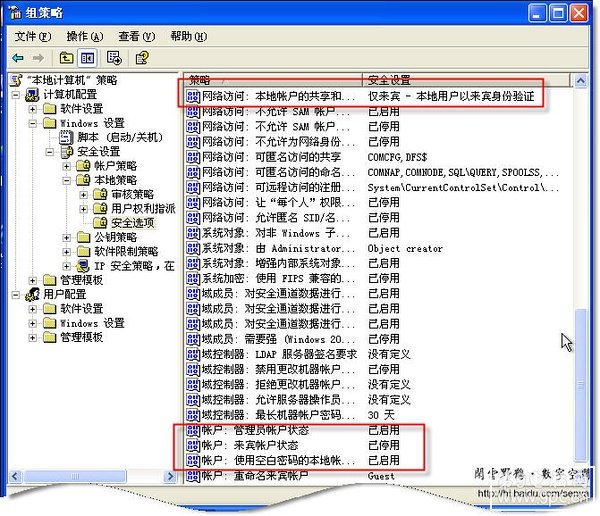
Task: Click policy icon beside 系统加密: 使用 FIPS
Action: tap(193, 278)
